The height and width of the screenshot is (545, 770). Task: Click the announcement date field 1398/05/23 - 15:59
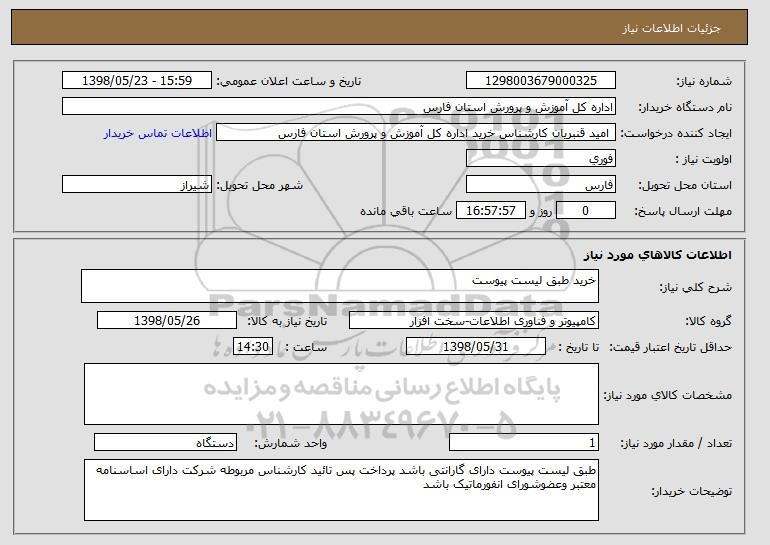point(137,81)
